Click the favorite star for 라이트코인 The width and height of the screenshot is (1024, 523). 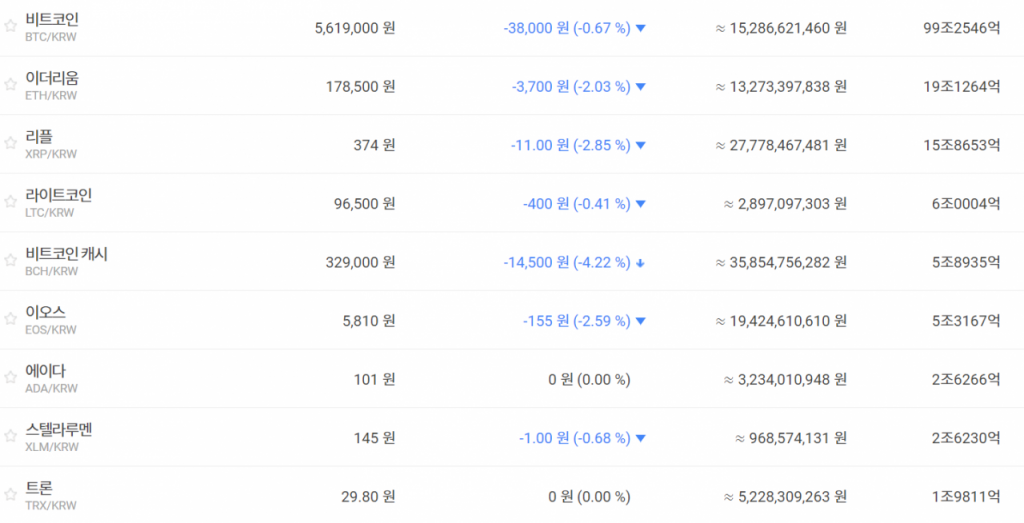[10, 202]
